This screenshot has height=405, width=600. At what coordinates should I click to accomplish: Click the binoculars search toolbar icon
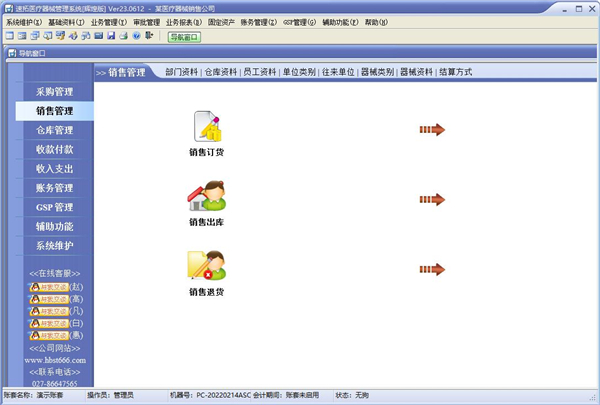[x=86, y=36]
